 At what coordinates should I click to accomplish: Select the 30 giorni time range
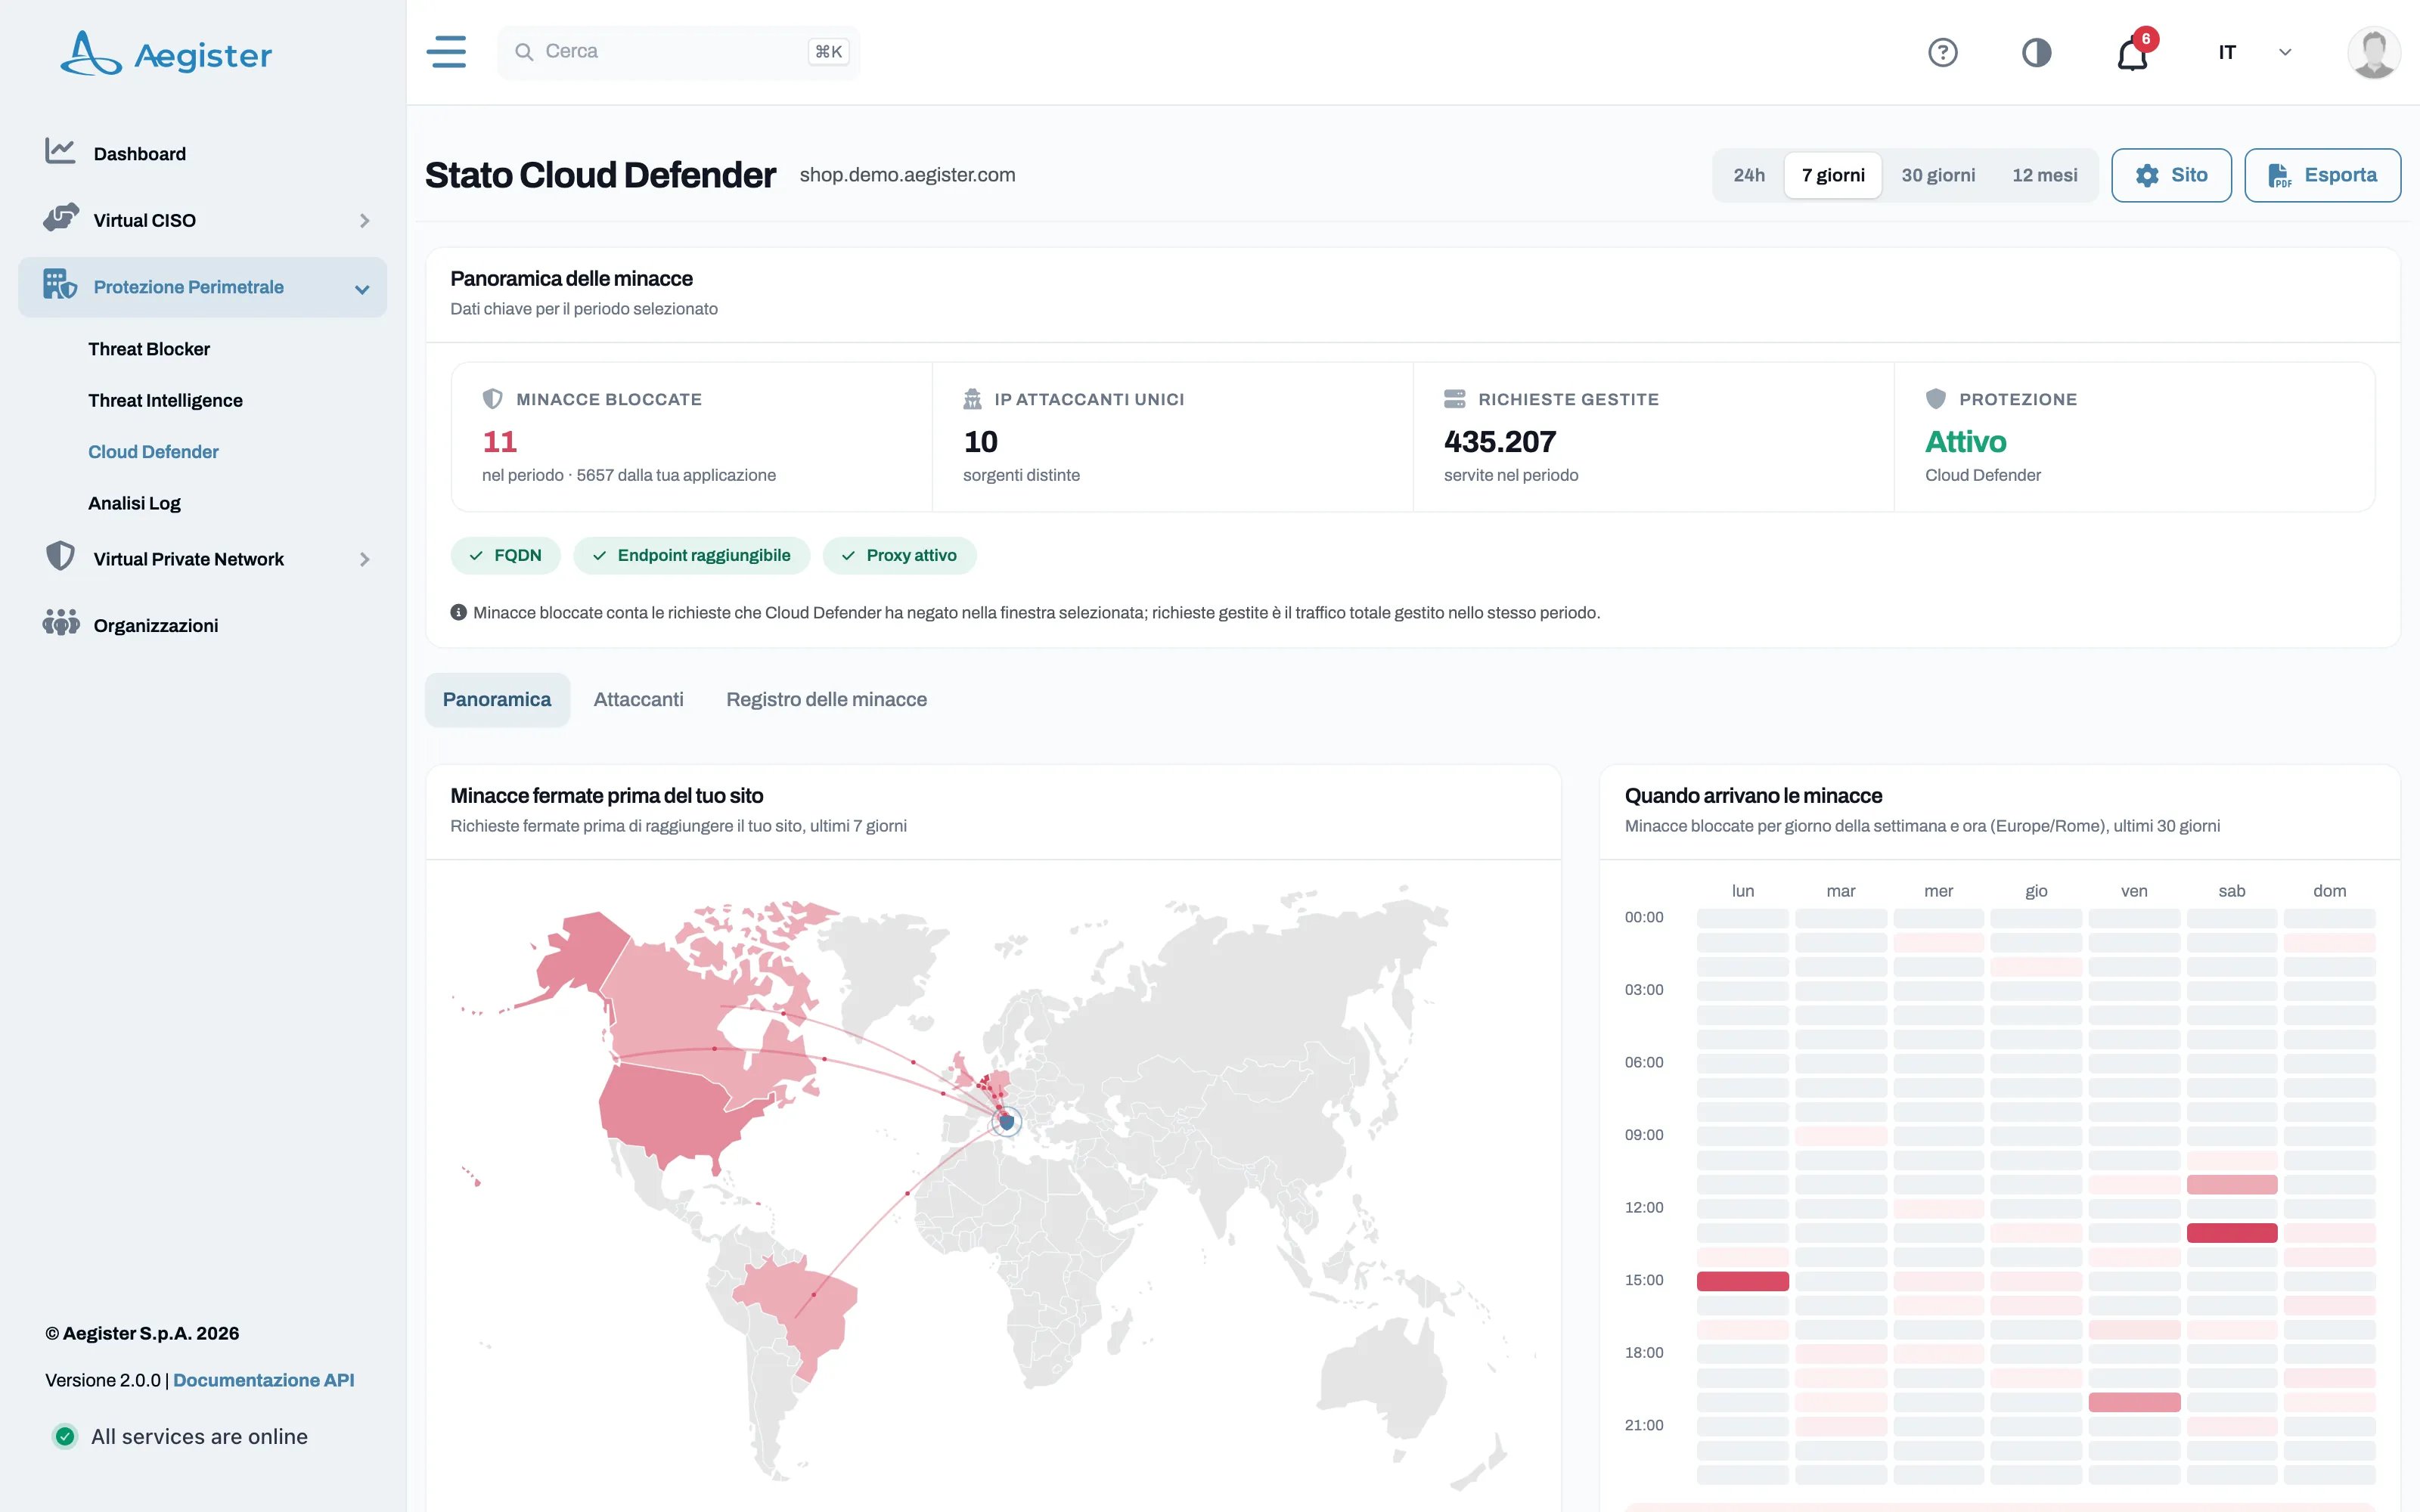click(1938, 175)
